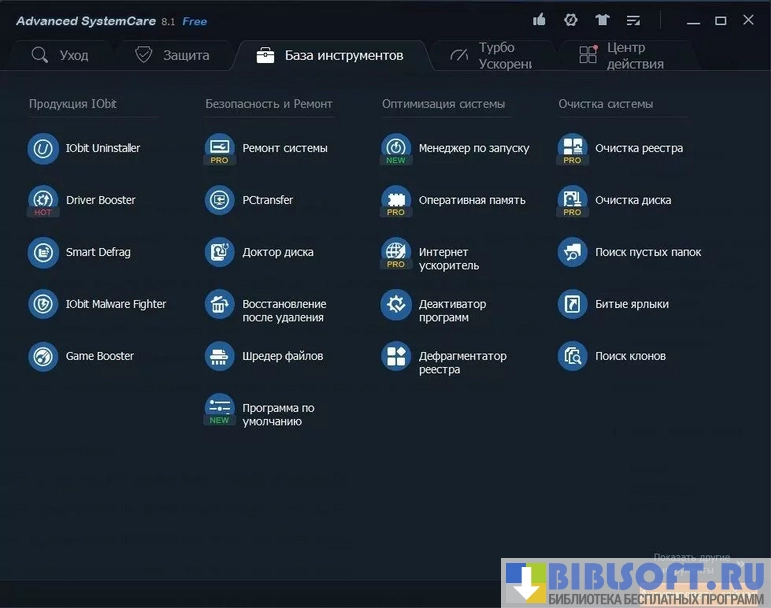
Task: Switch to the Уход tab
Action: click(x=60, y=56)
